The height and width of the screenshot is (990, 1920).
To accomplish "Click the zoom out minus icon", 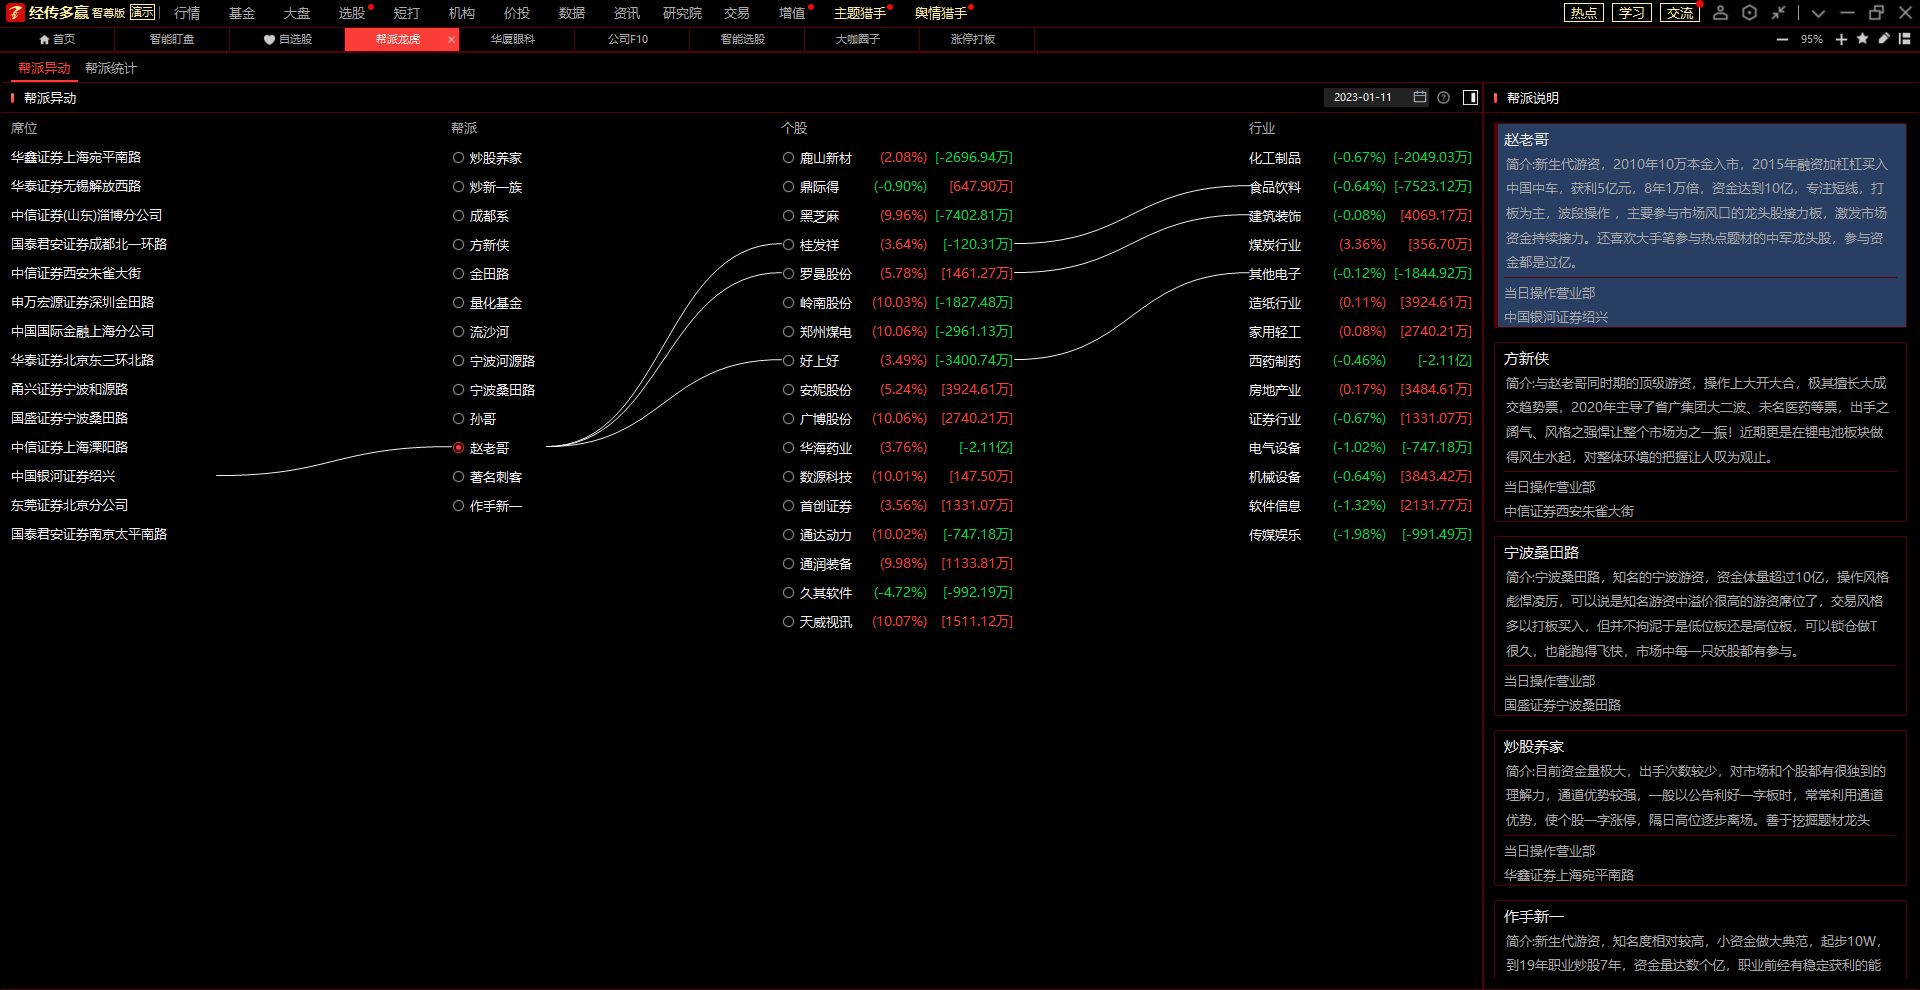I will point(1782,39).
